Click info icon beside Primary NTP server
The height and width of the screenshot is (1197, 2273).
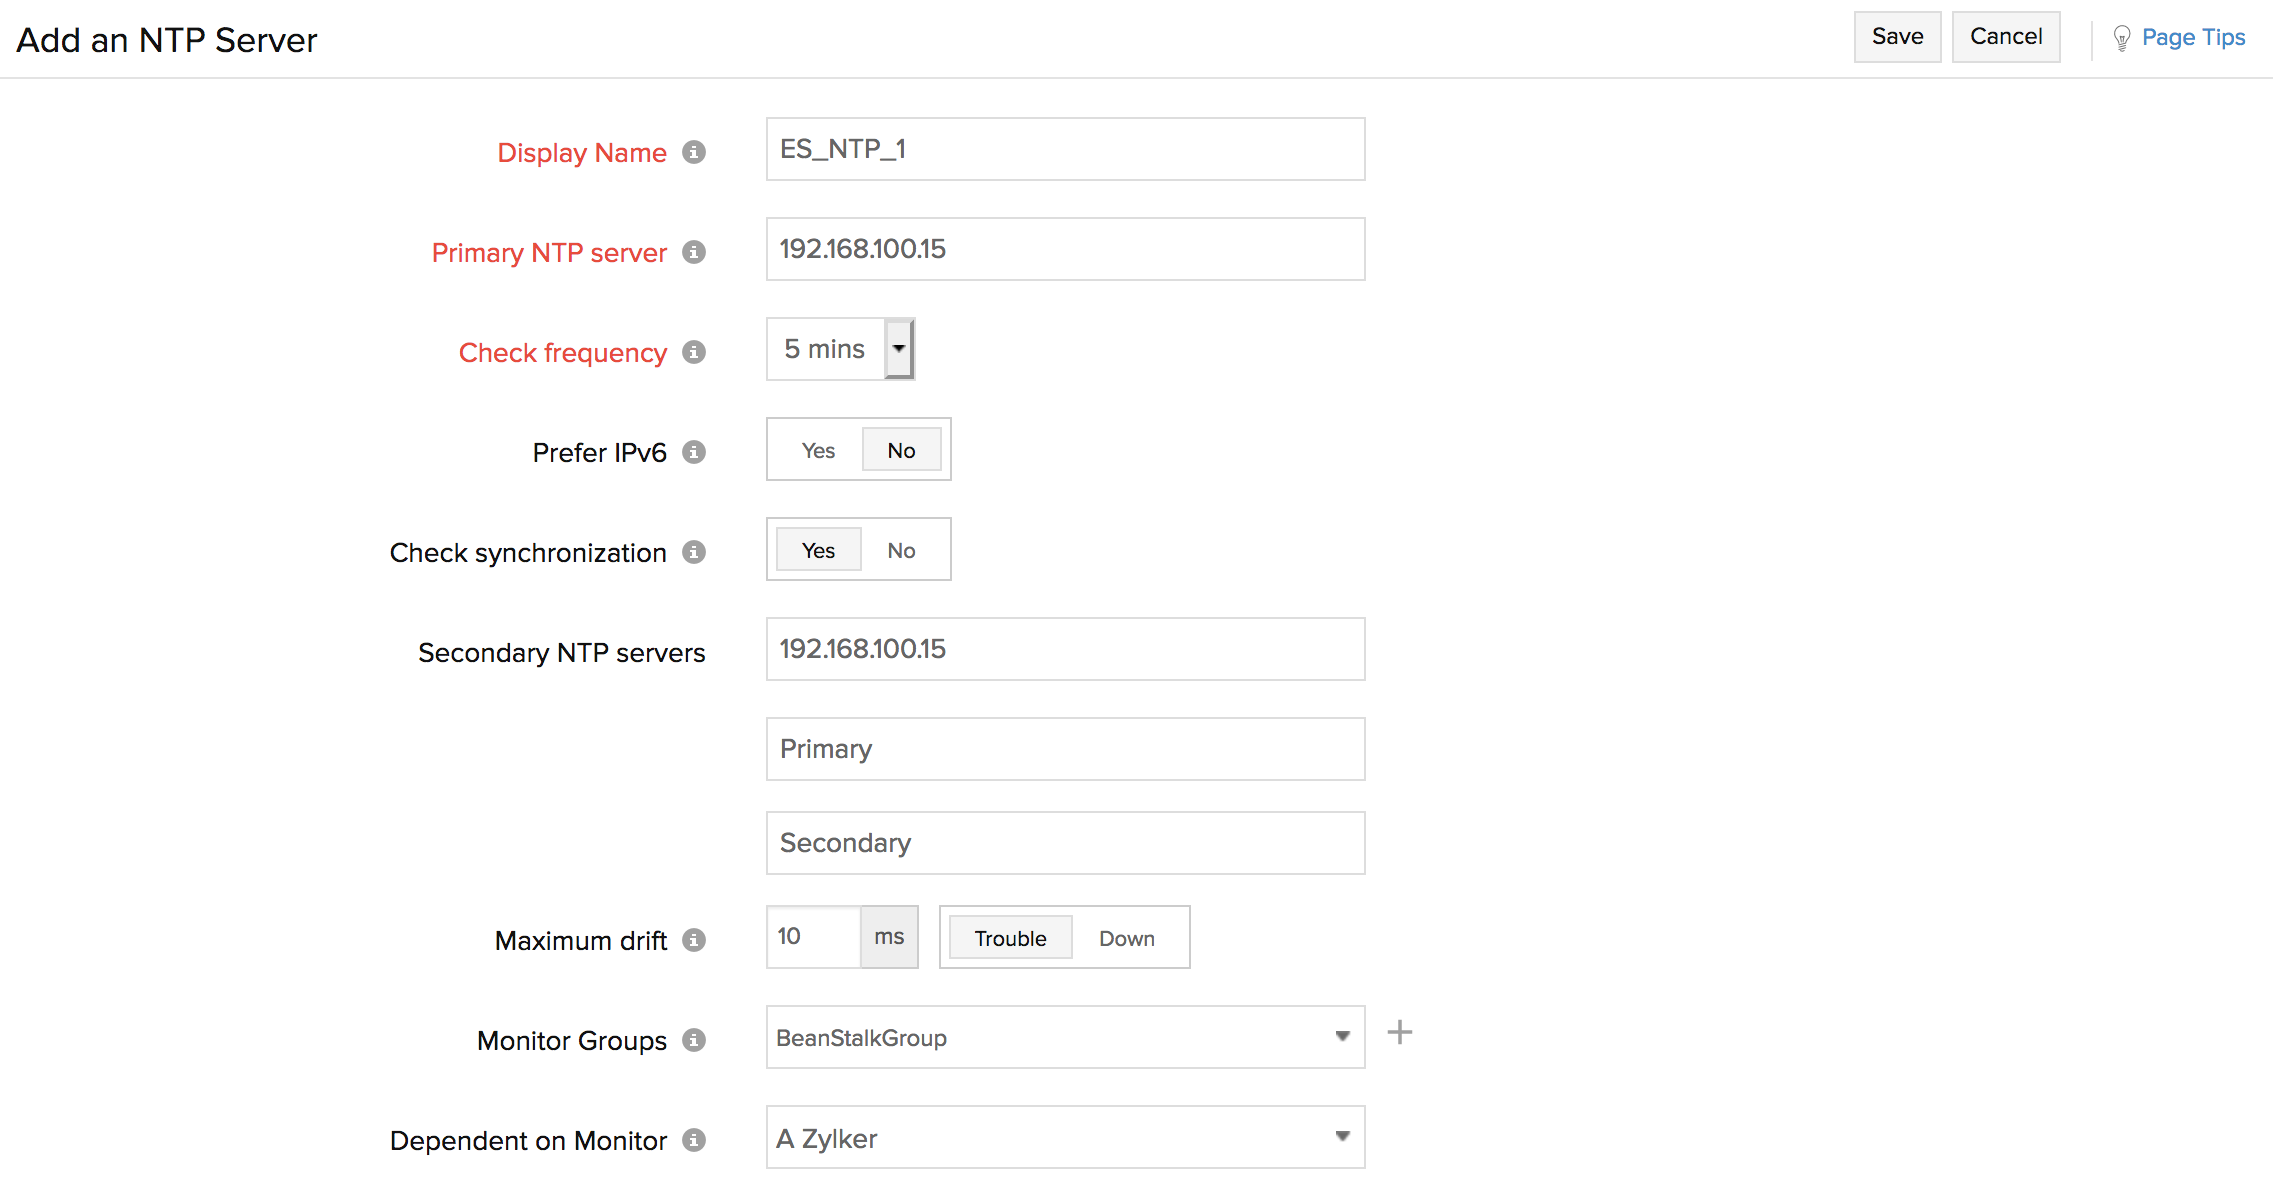click(693, 252)
